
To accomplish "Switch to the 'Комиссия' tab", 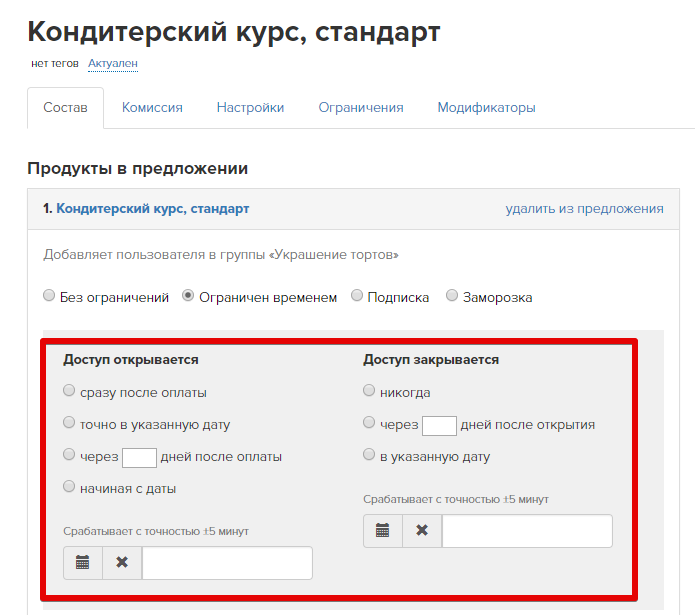I will click(x=152, y=108).
